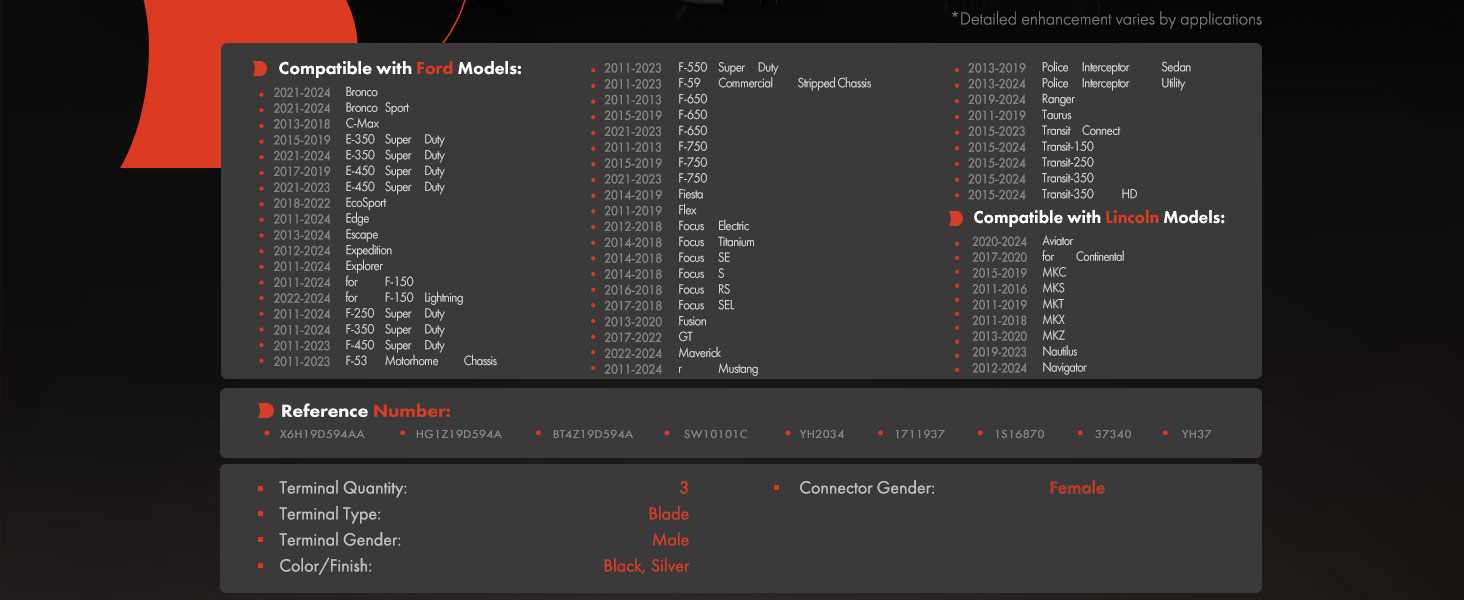The height and width of the screenshot is (600, 1464).
Task: Click reference number 'YH2034'
Action: (x=822, y=434)
